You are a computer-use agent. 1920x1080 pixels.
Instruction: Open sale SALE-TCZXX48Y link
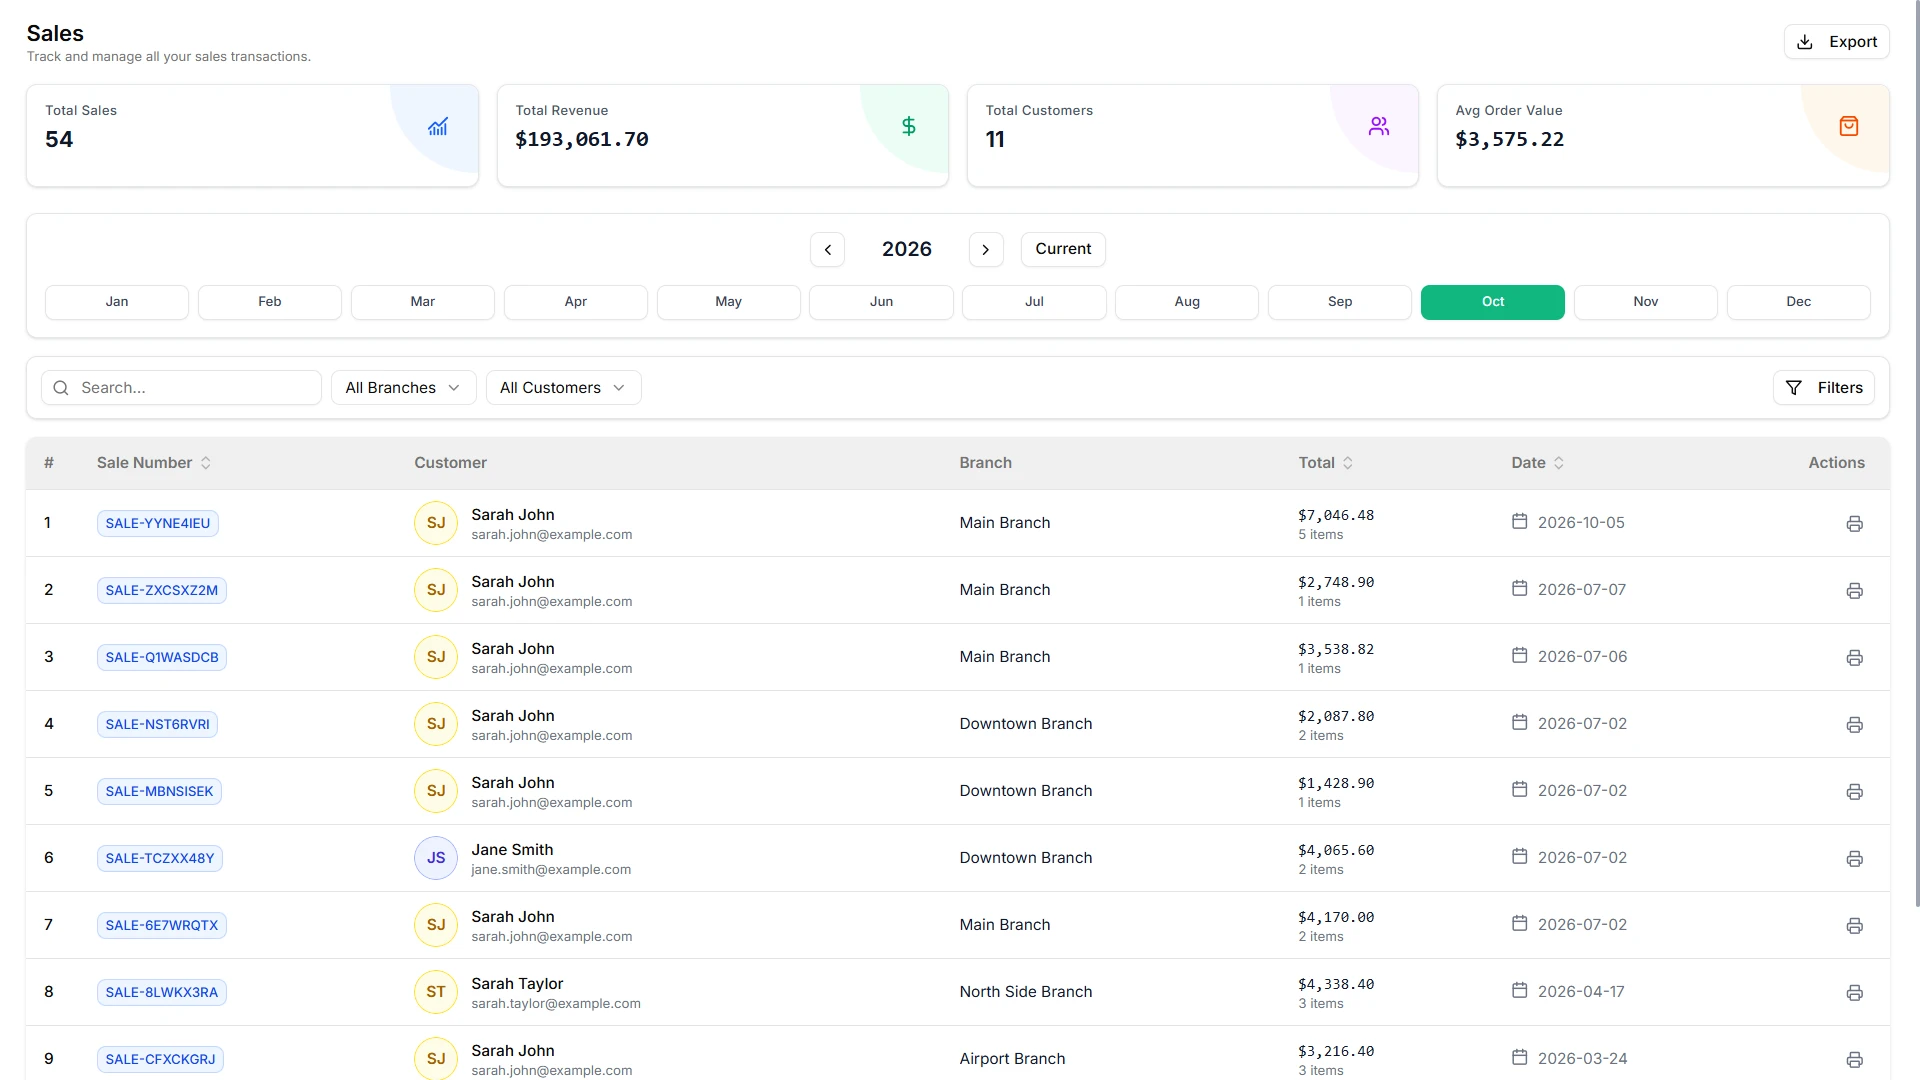(x=160, y=858)
